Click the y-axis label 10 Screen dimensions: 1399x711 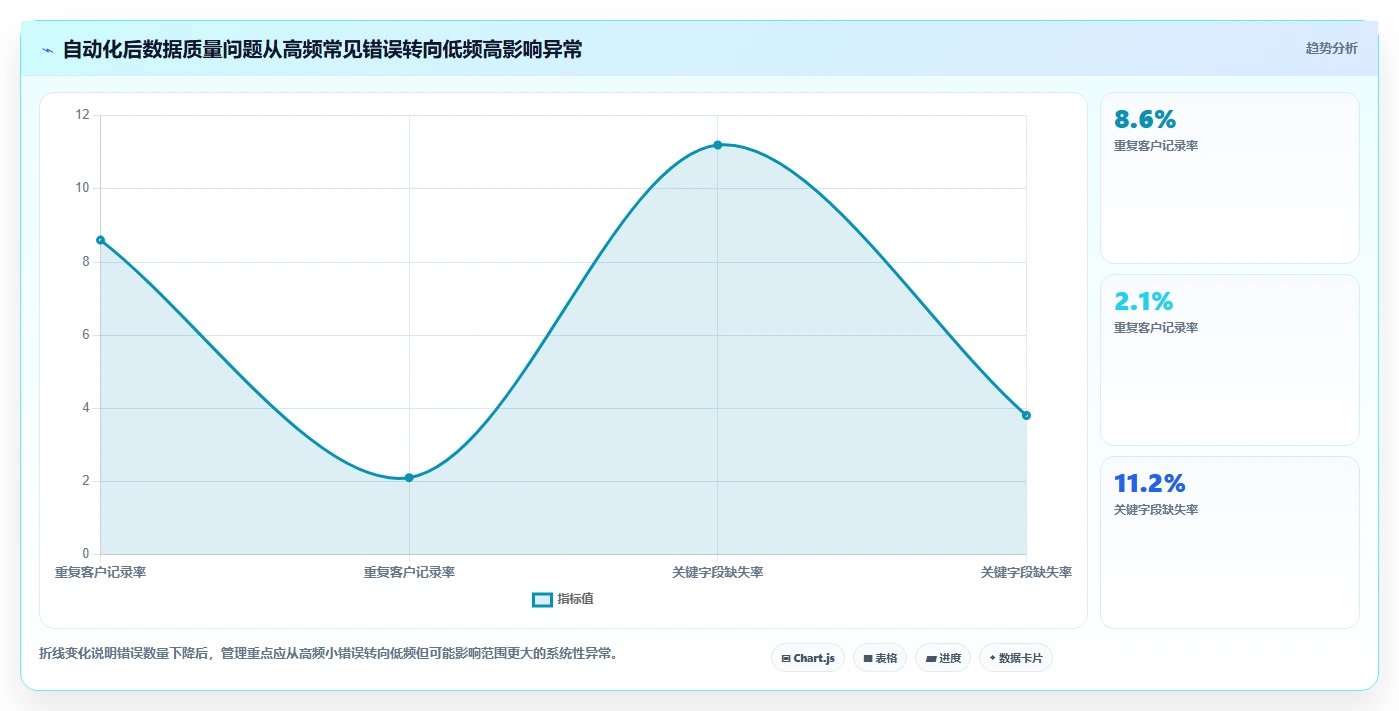pos(83,188)
